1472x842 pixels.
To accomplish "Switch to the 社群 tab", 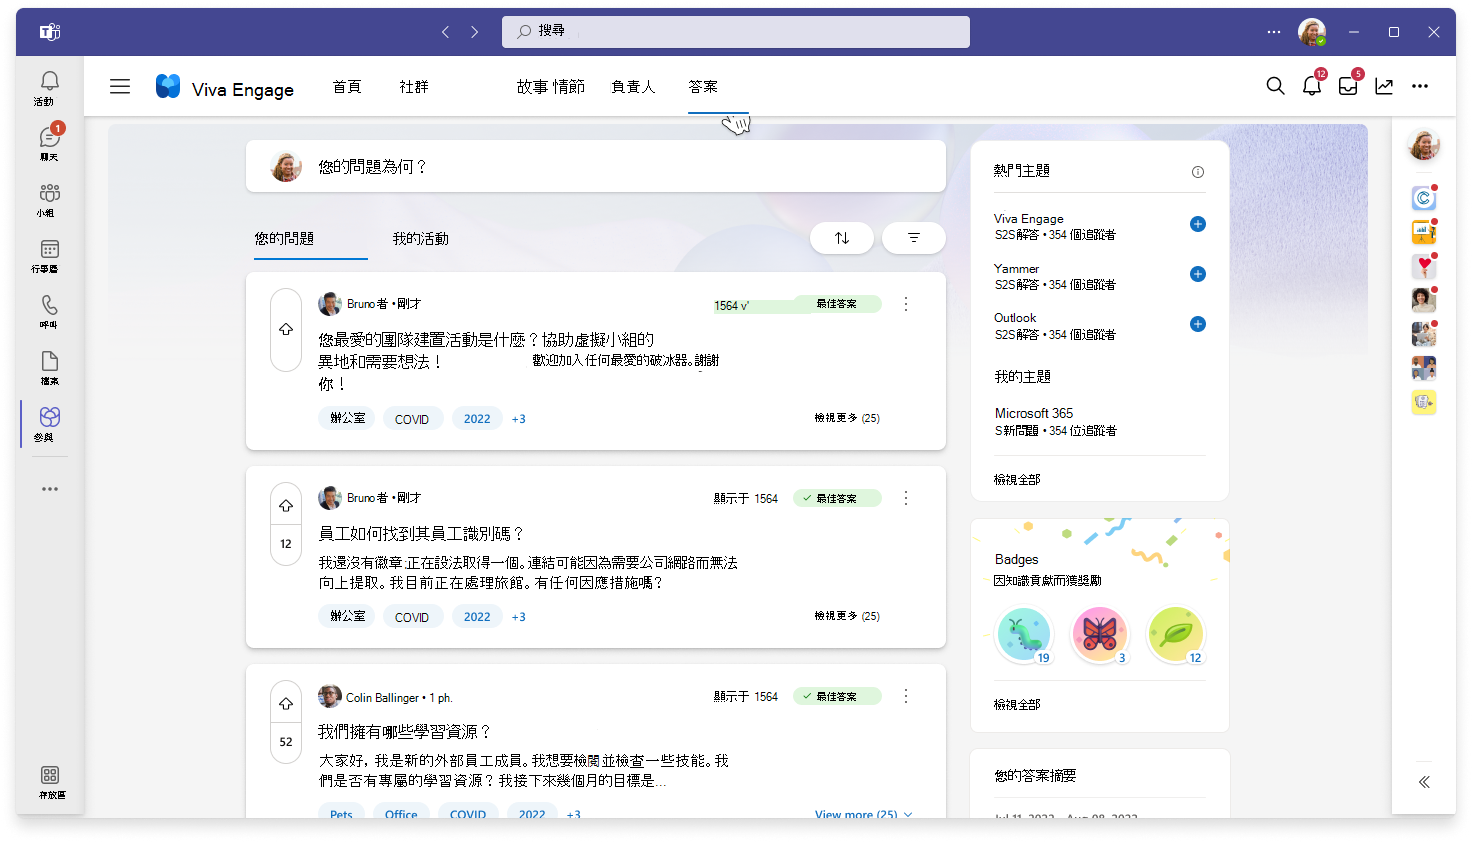I will (414, 87).
